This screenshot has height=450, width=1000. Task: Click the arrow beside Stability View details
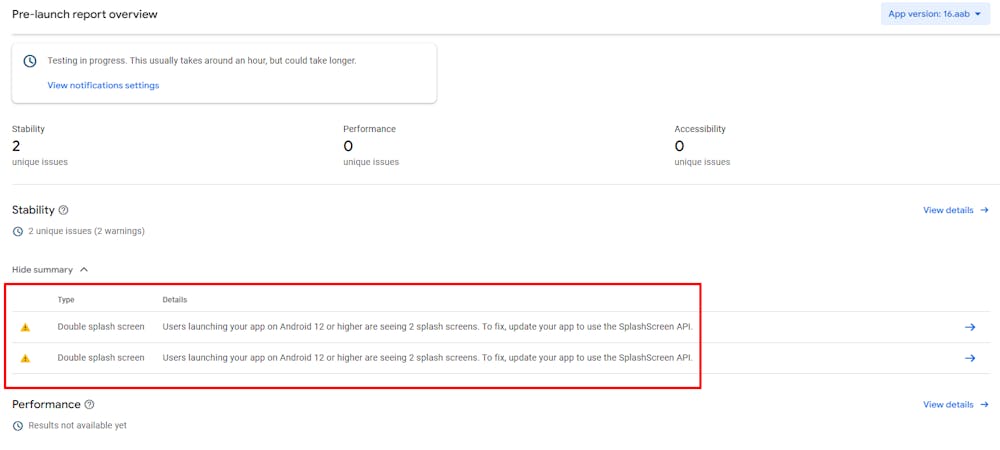pos(985,210)
